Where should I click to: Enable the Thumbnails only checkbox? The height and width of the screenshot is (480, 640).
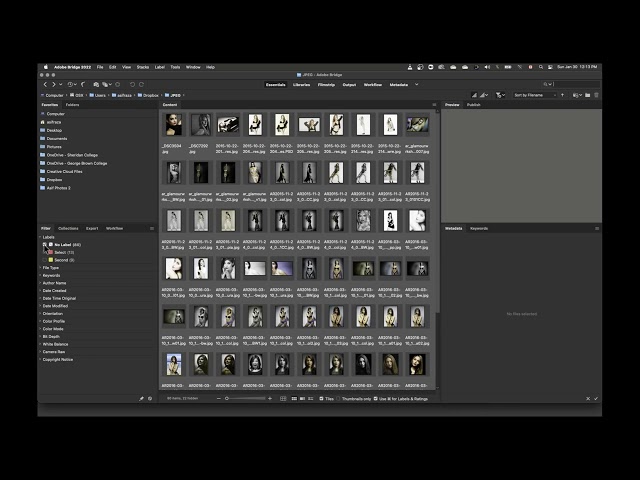(338, 398)
